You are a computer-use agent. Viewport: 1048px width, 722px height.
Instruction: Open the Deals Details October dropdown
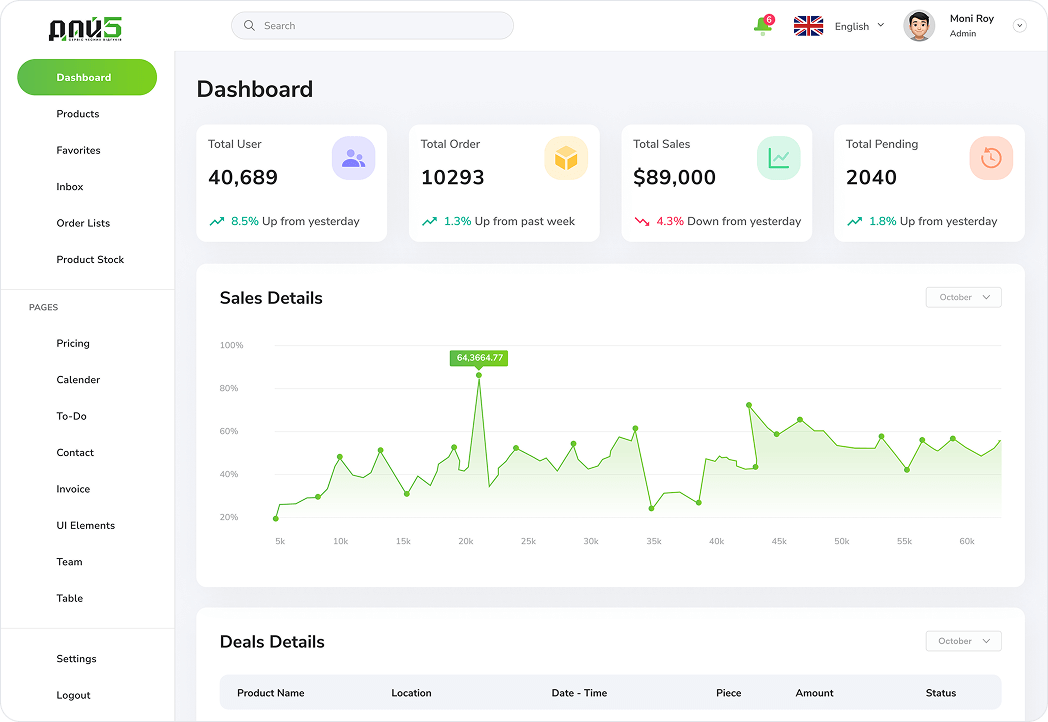[963, 641]
